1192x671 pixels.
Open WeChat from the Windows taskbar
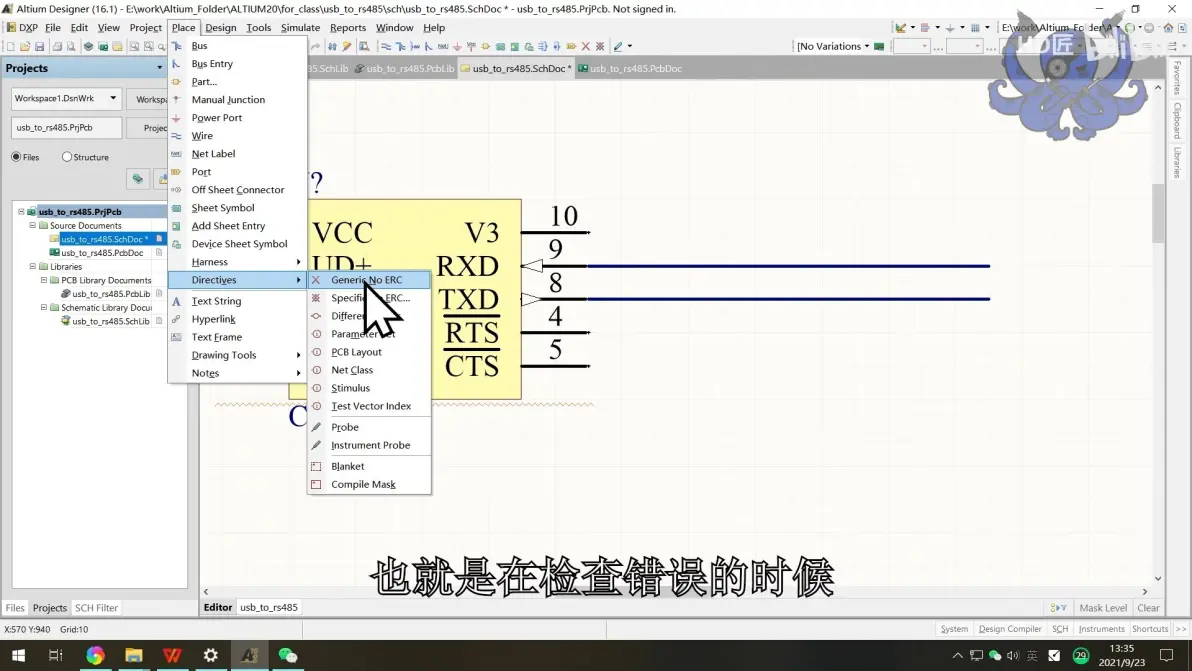click(x=287, y=655)
